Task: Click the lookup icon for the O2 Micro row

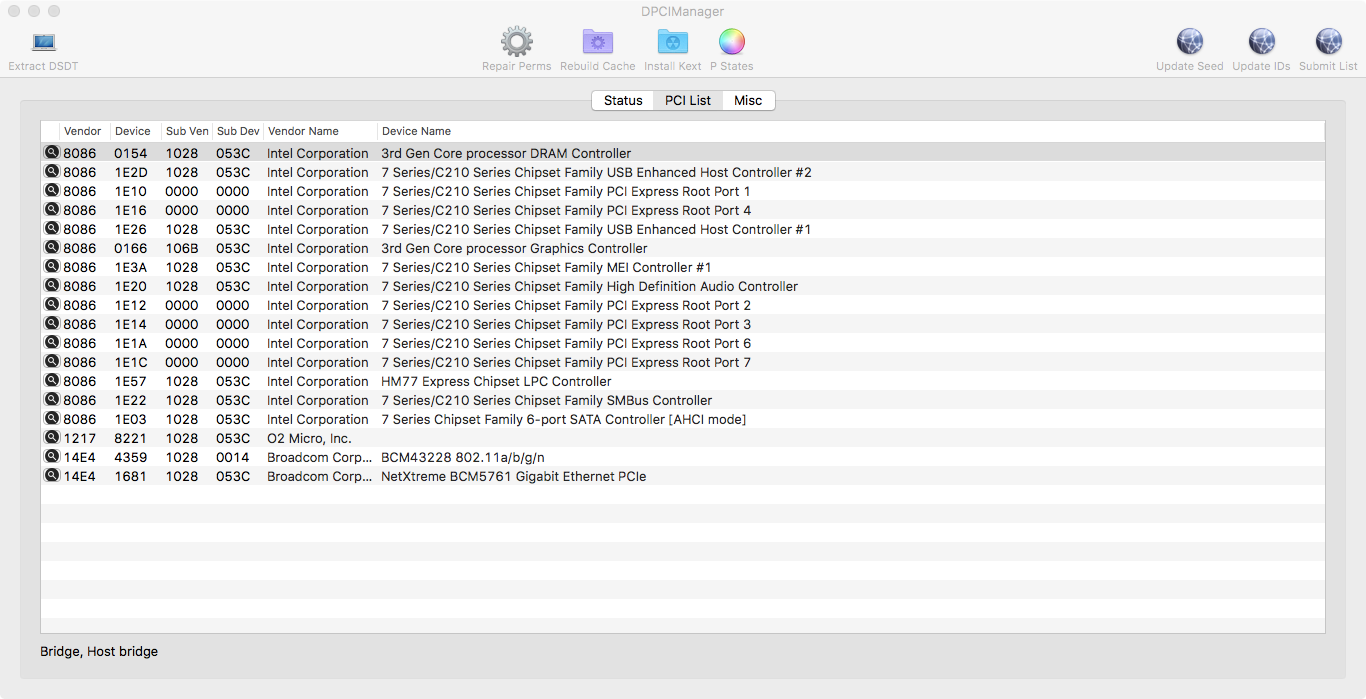Action: [x=52, y=437]
